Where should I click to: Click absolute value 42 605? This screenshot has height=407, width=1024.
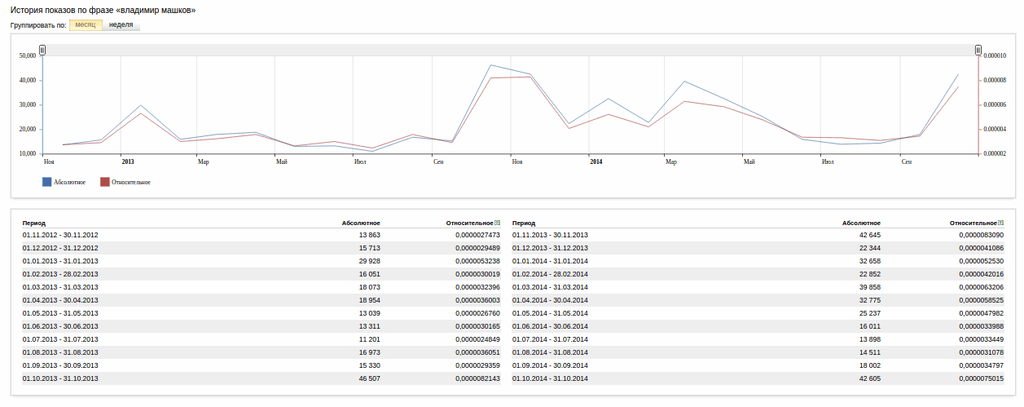(869, 378)
